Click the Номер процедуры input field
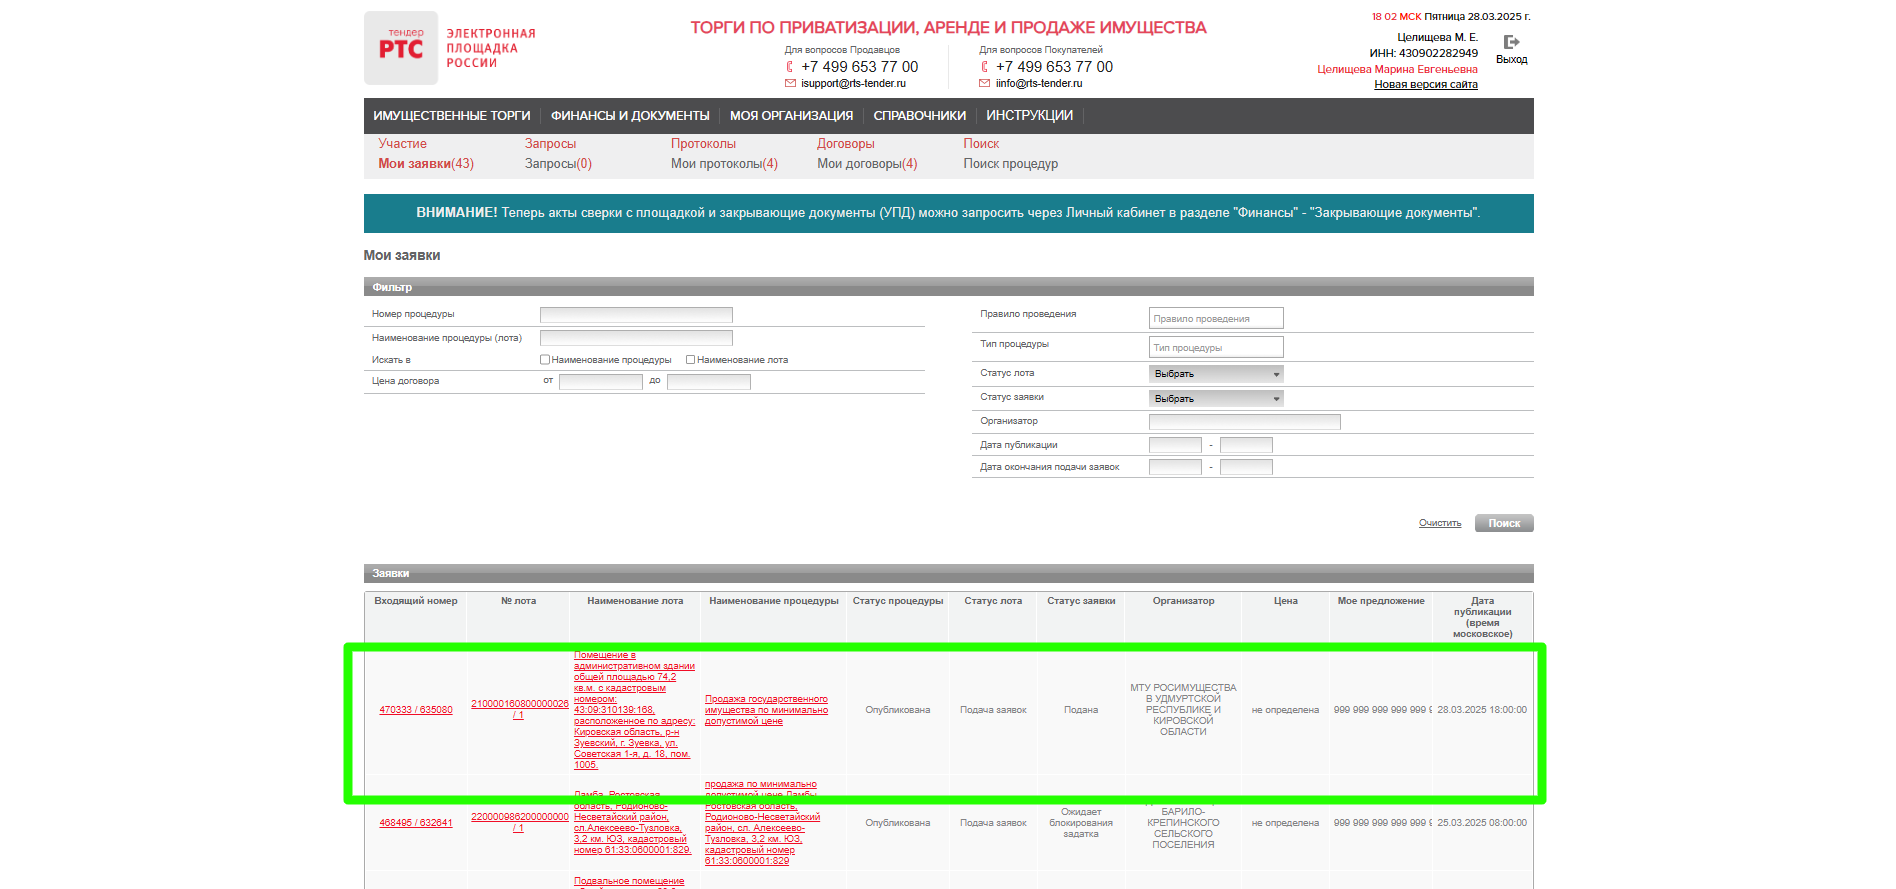The height and width of the screenshot is (889, 1896). pos(636,315)
